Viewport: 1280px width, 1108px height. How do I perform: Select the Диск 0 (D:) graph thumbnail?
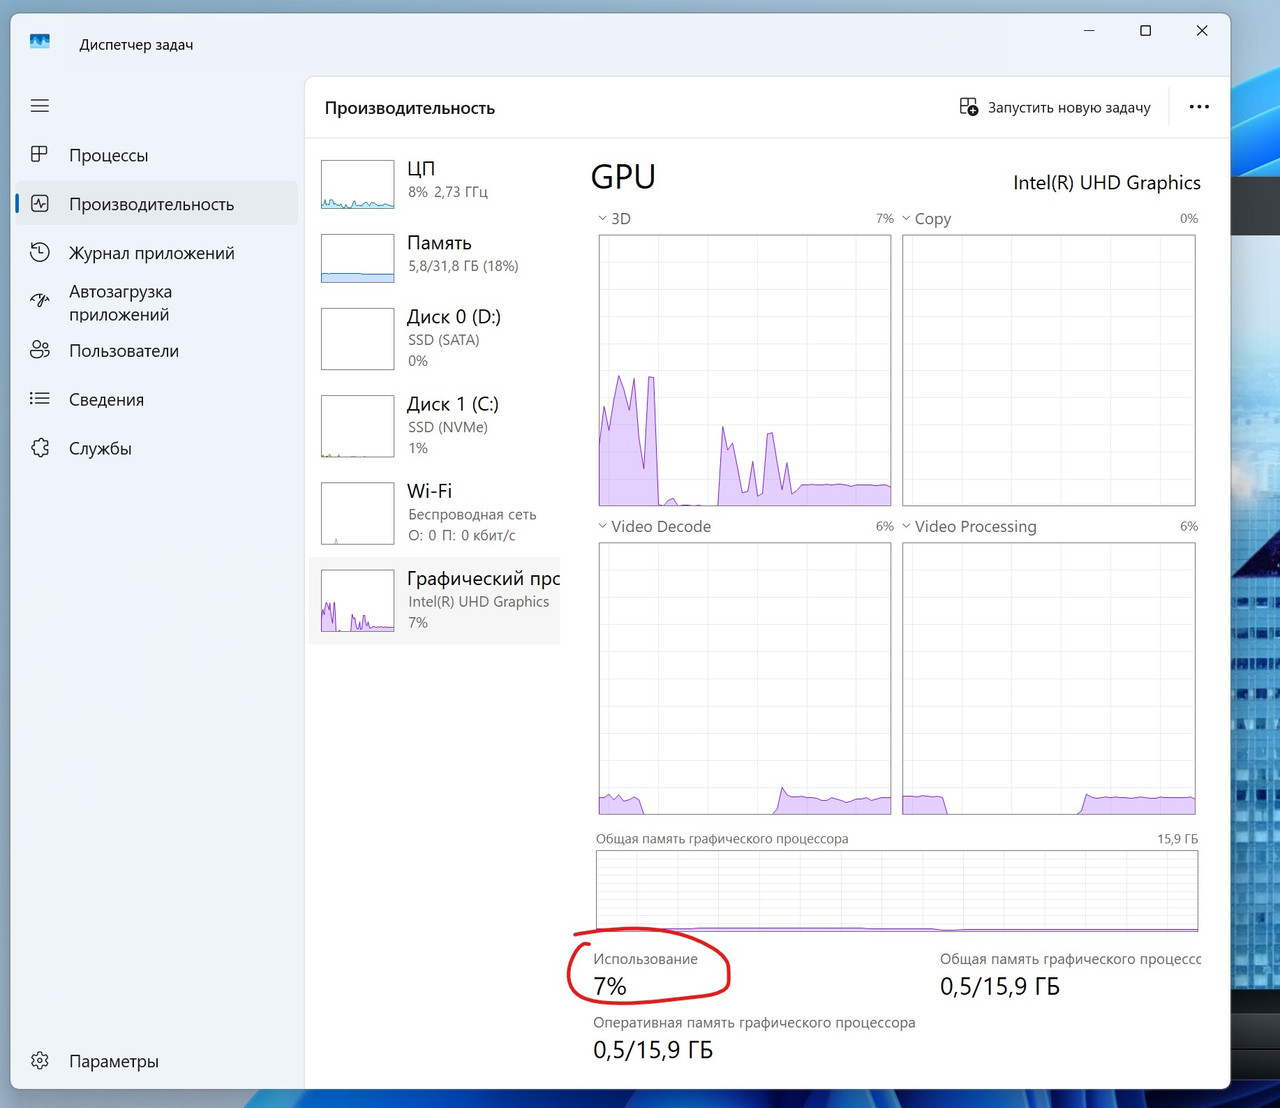pos(357,339)
